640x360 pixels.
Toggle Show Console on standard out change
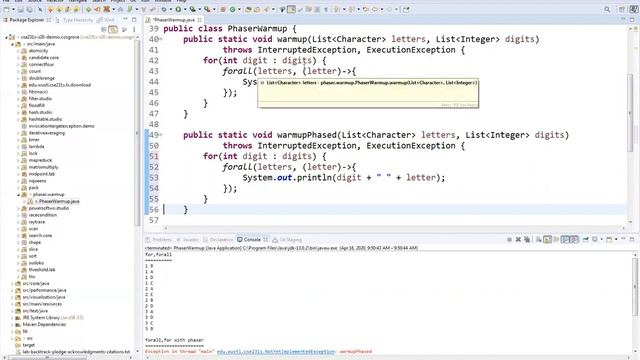tap(565, 239)
